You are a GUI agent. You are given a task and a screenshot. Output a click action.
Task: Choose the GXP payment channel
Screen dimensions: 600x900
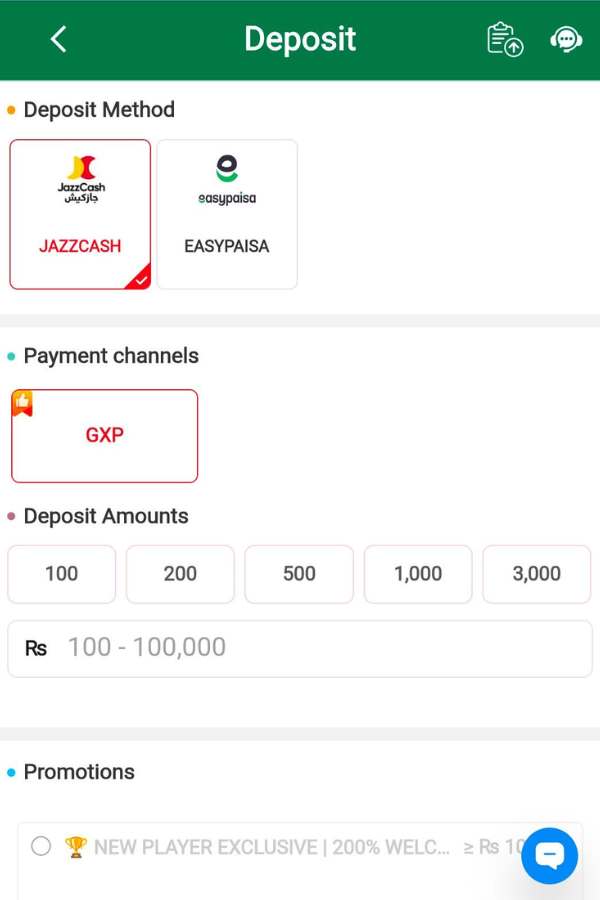tap(104, 436)
